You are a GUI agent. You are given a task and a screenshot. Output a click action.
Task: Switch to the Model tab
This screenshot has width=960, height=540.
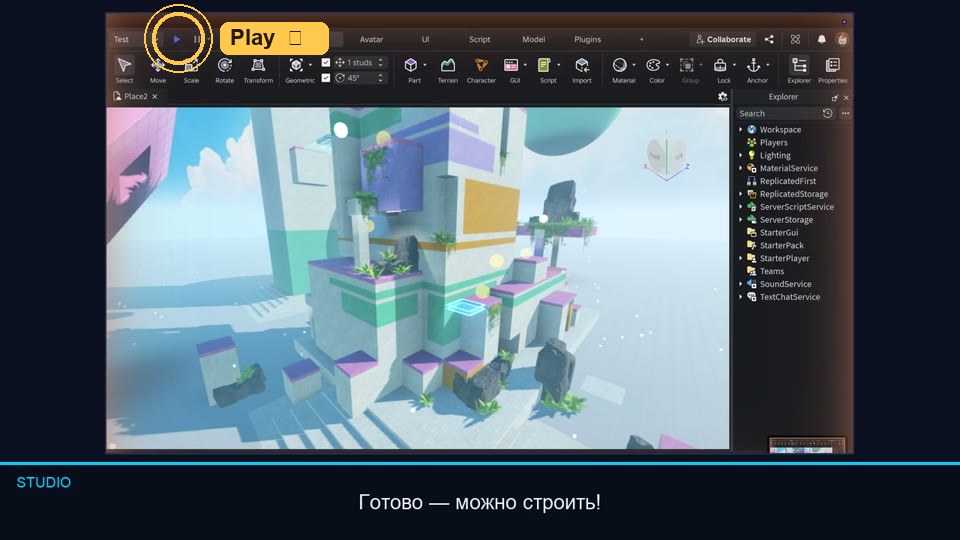click(533, 39)
